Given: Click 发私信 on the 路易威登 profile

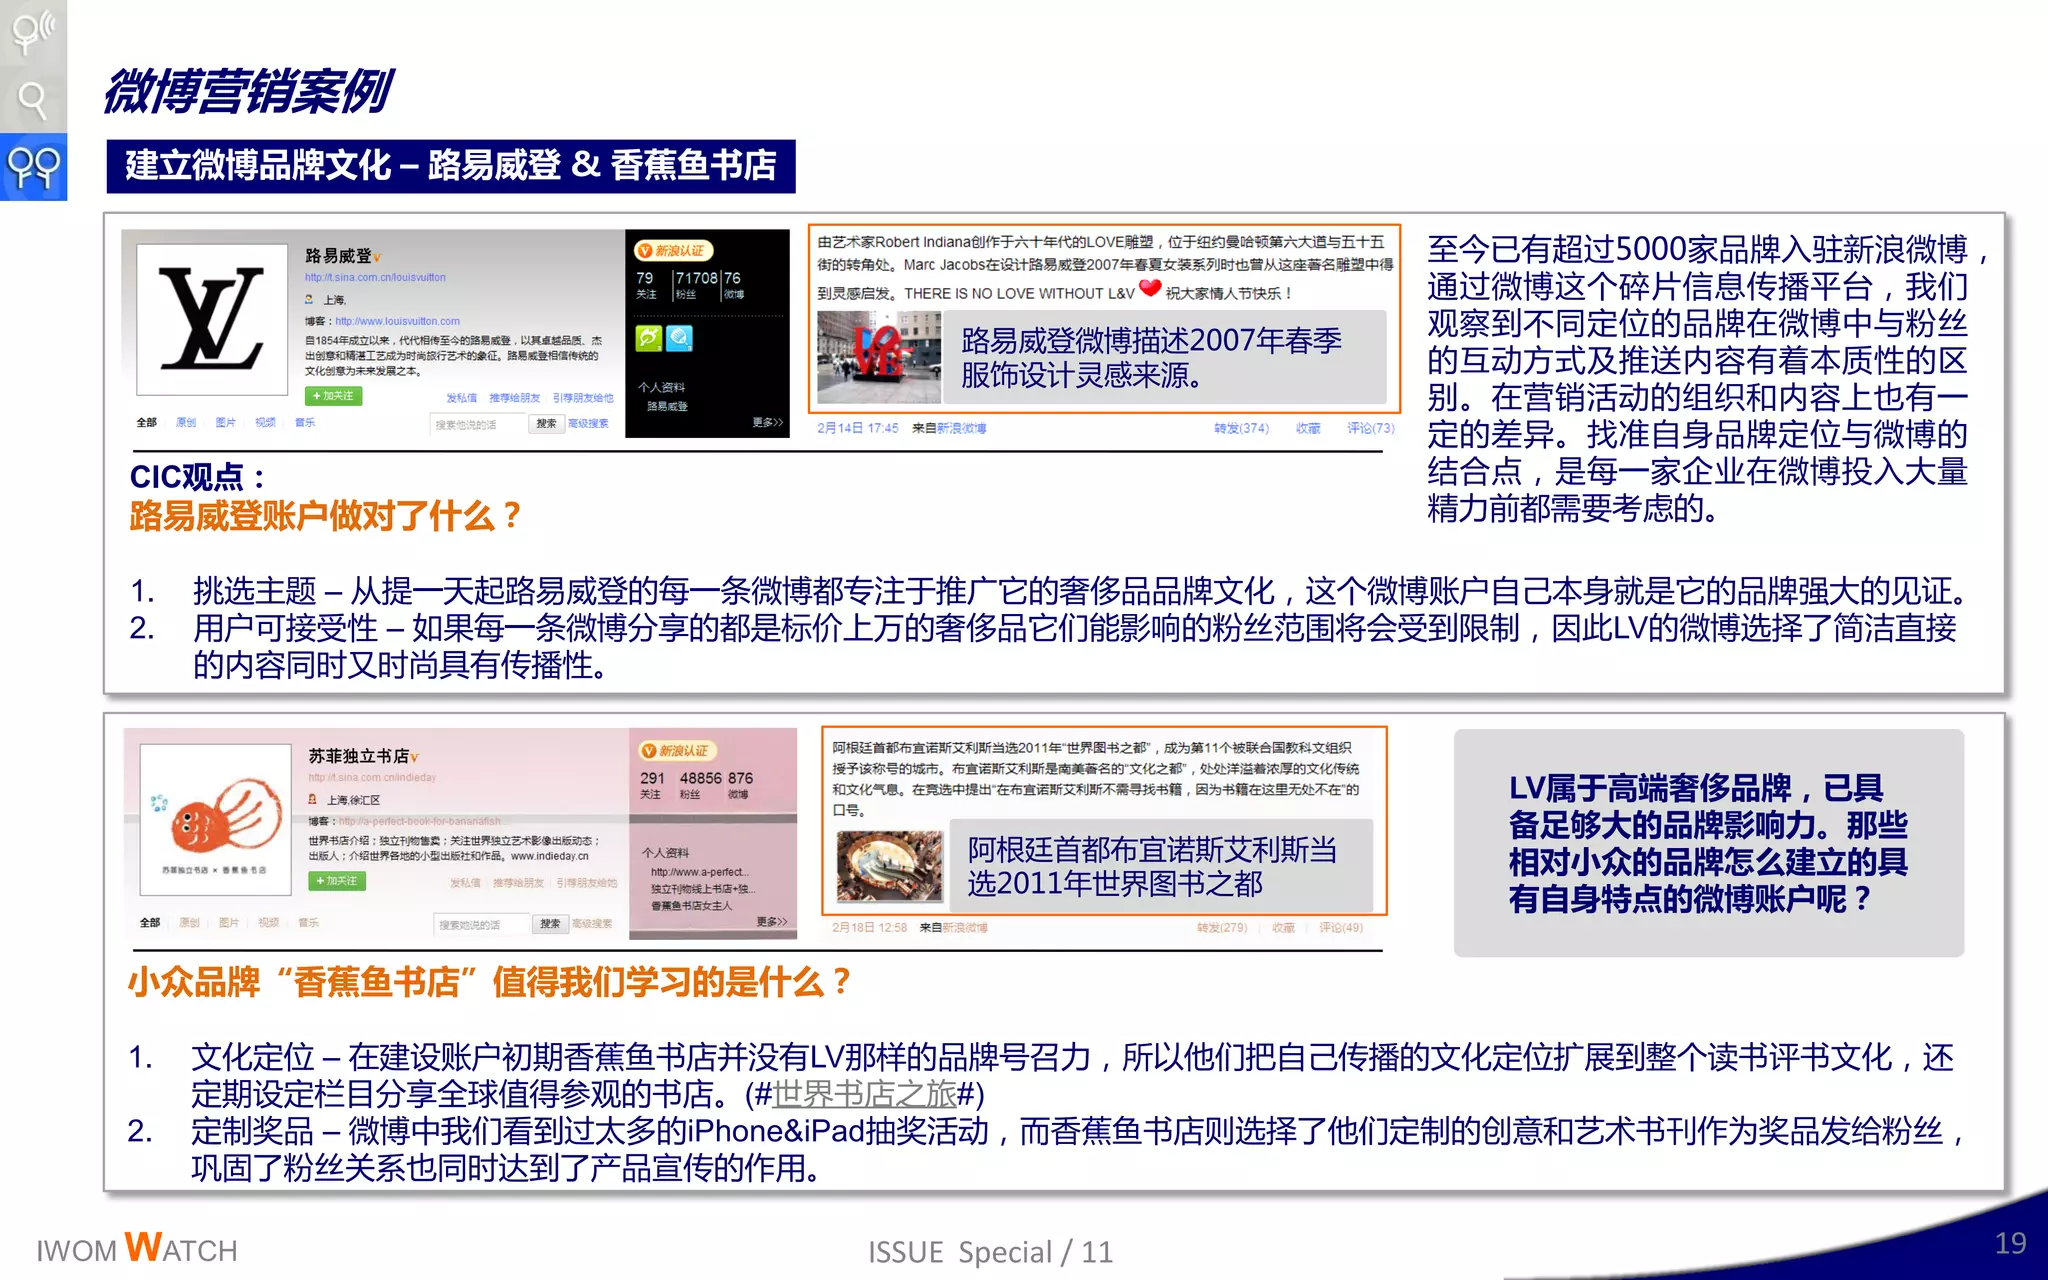Looking at the screenshot, I should point(461,397).
